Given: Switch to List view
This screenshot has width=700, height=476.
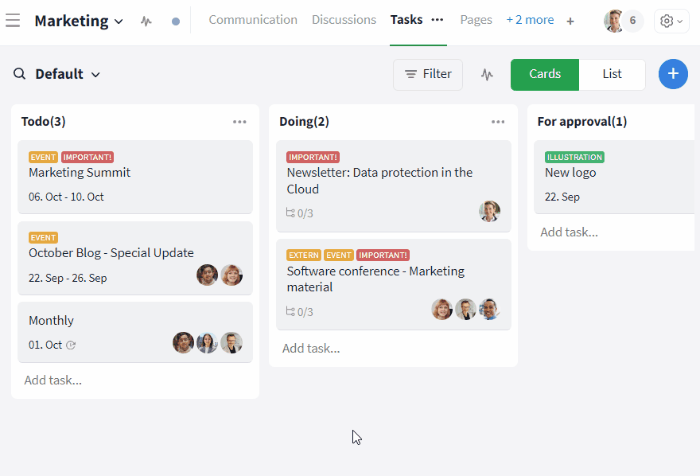Looking at the screenshot, I should tap(612, 74).
